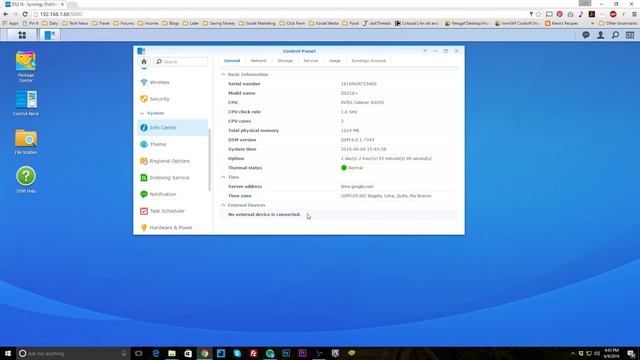640x360 pixels.
Task: Open DSM search magnifier in top bar
Action: tap(615, 35)
